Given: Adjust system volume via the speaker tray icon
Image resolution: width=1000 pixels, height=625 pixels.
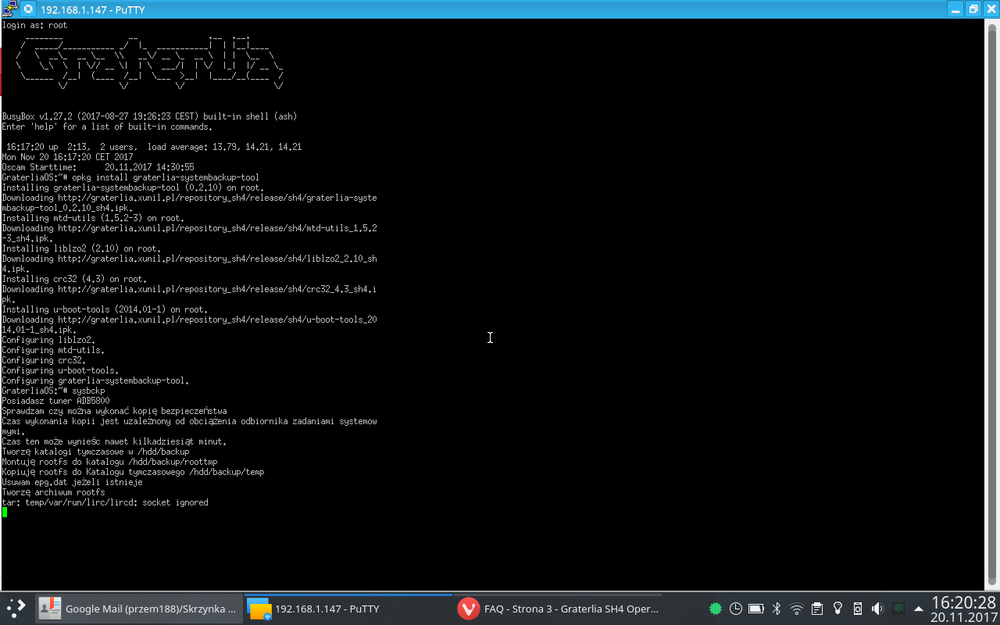Looking at the screenshot, I should click(x=878, y=608).
